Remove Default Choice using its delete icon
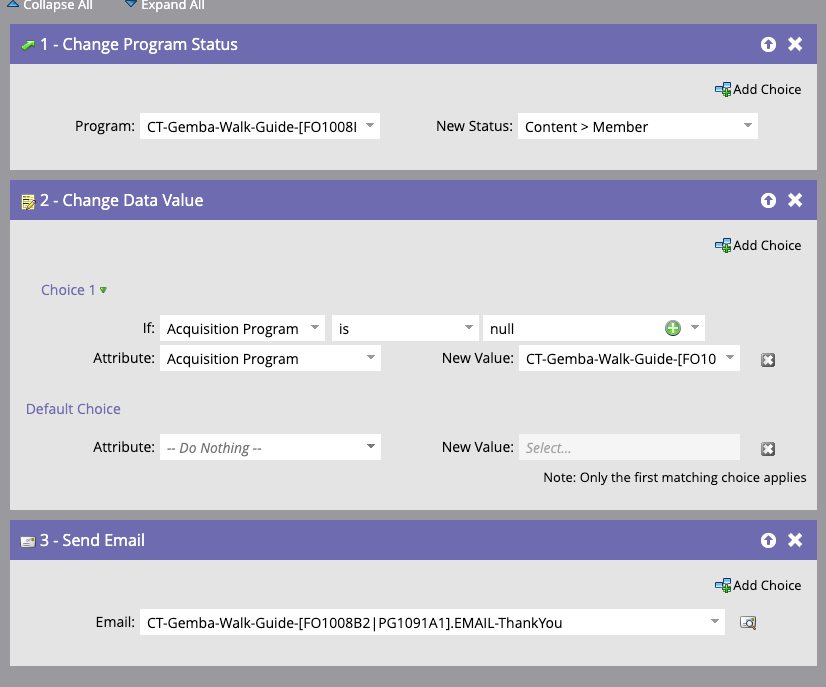Image resolution: width=826 pixels, height=687 pixels. pos(768,449)
